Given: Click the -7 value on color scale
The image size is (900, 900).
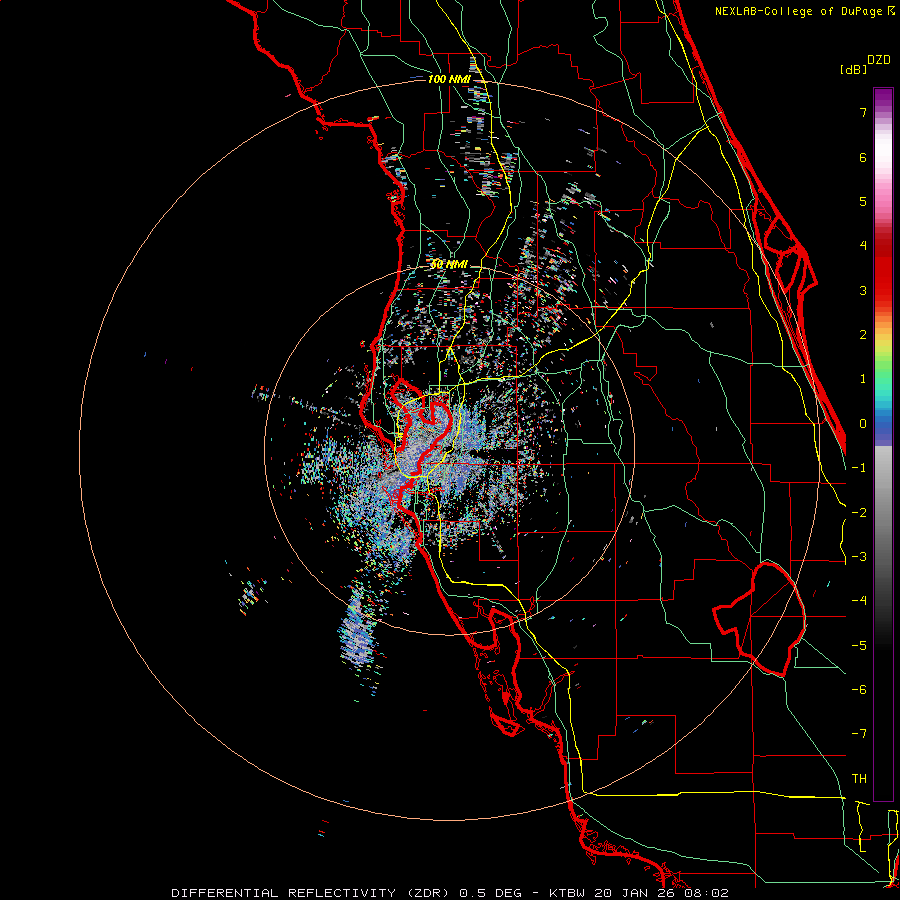Looking at the screenshot, I should click(x=859, y=734).
